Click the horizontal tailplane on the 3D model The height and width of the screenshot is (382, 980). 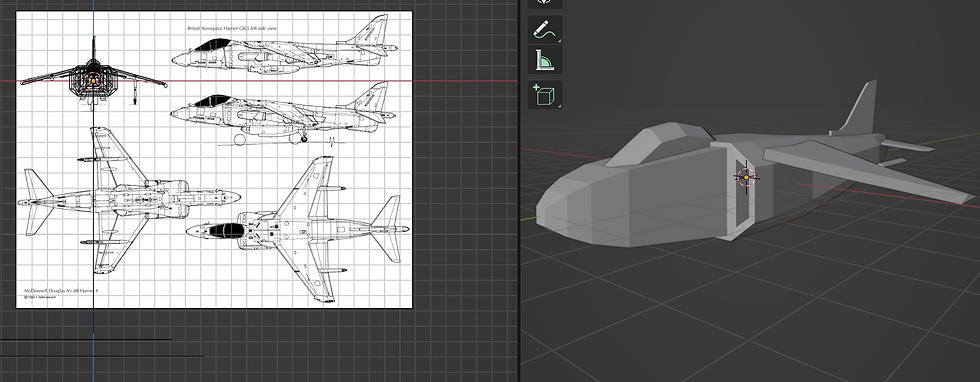click(x=905, y=146)
